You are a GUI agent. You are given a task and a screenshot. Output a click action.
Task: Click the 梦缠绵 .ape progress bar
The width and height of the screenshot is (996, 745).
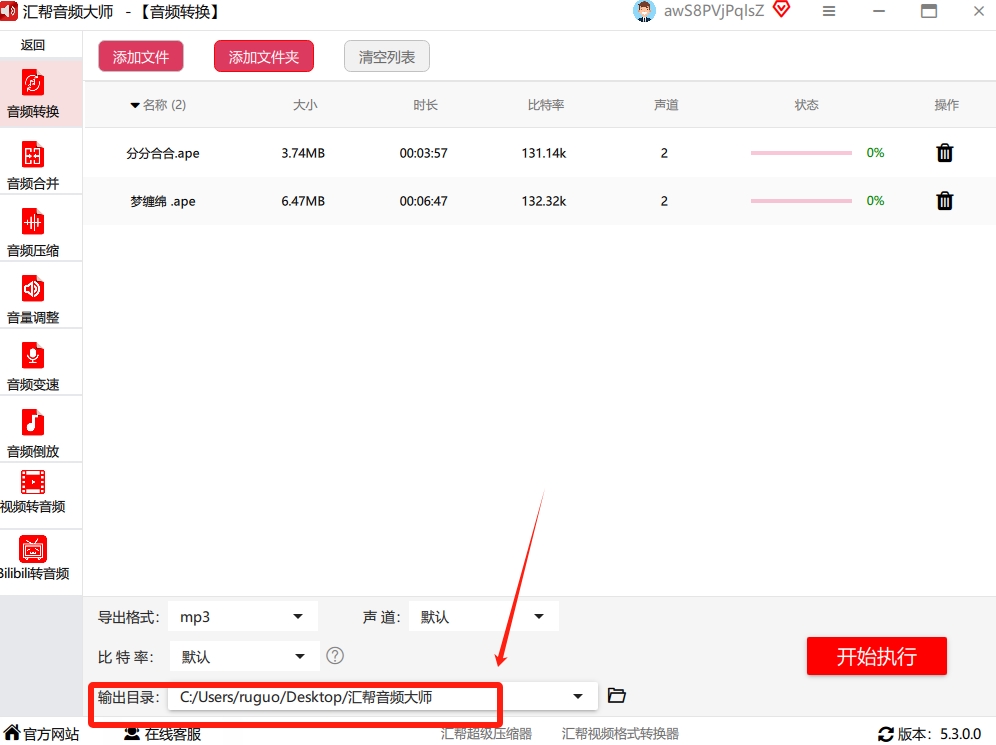tap(801, 201)
